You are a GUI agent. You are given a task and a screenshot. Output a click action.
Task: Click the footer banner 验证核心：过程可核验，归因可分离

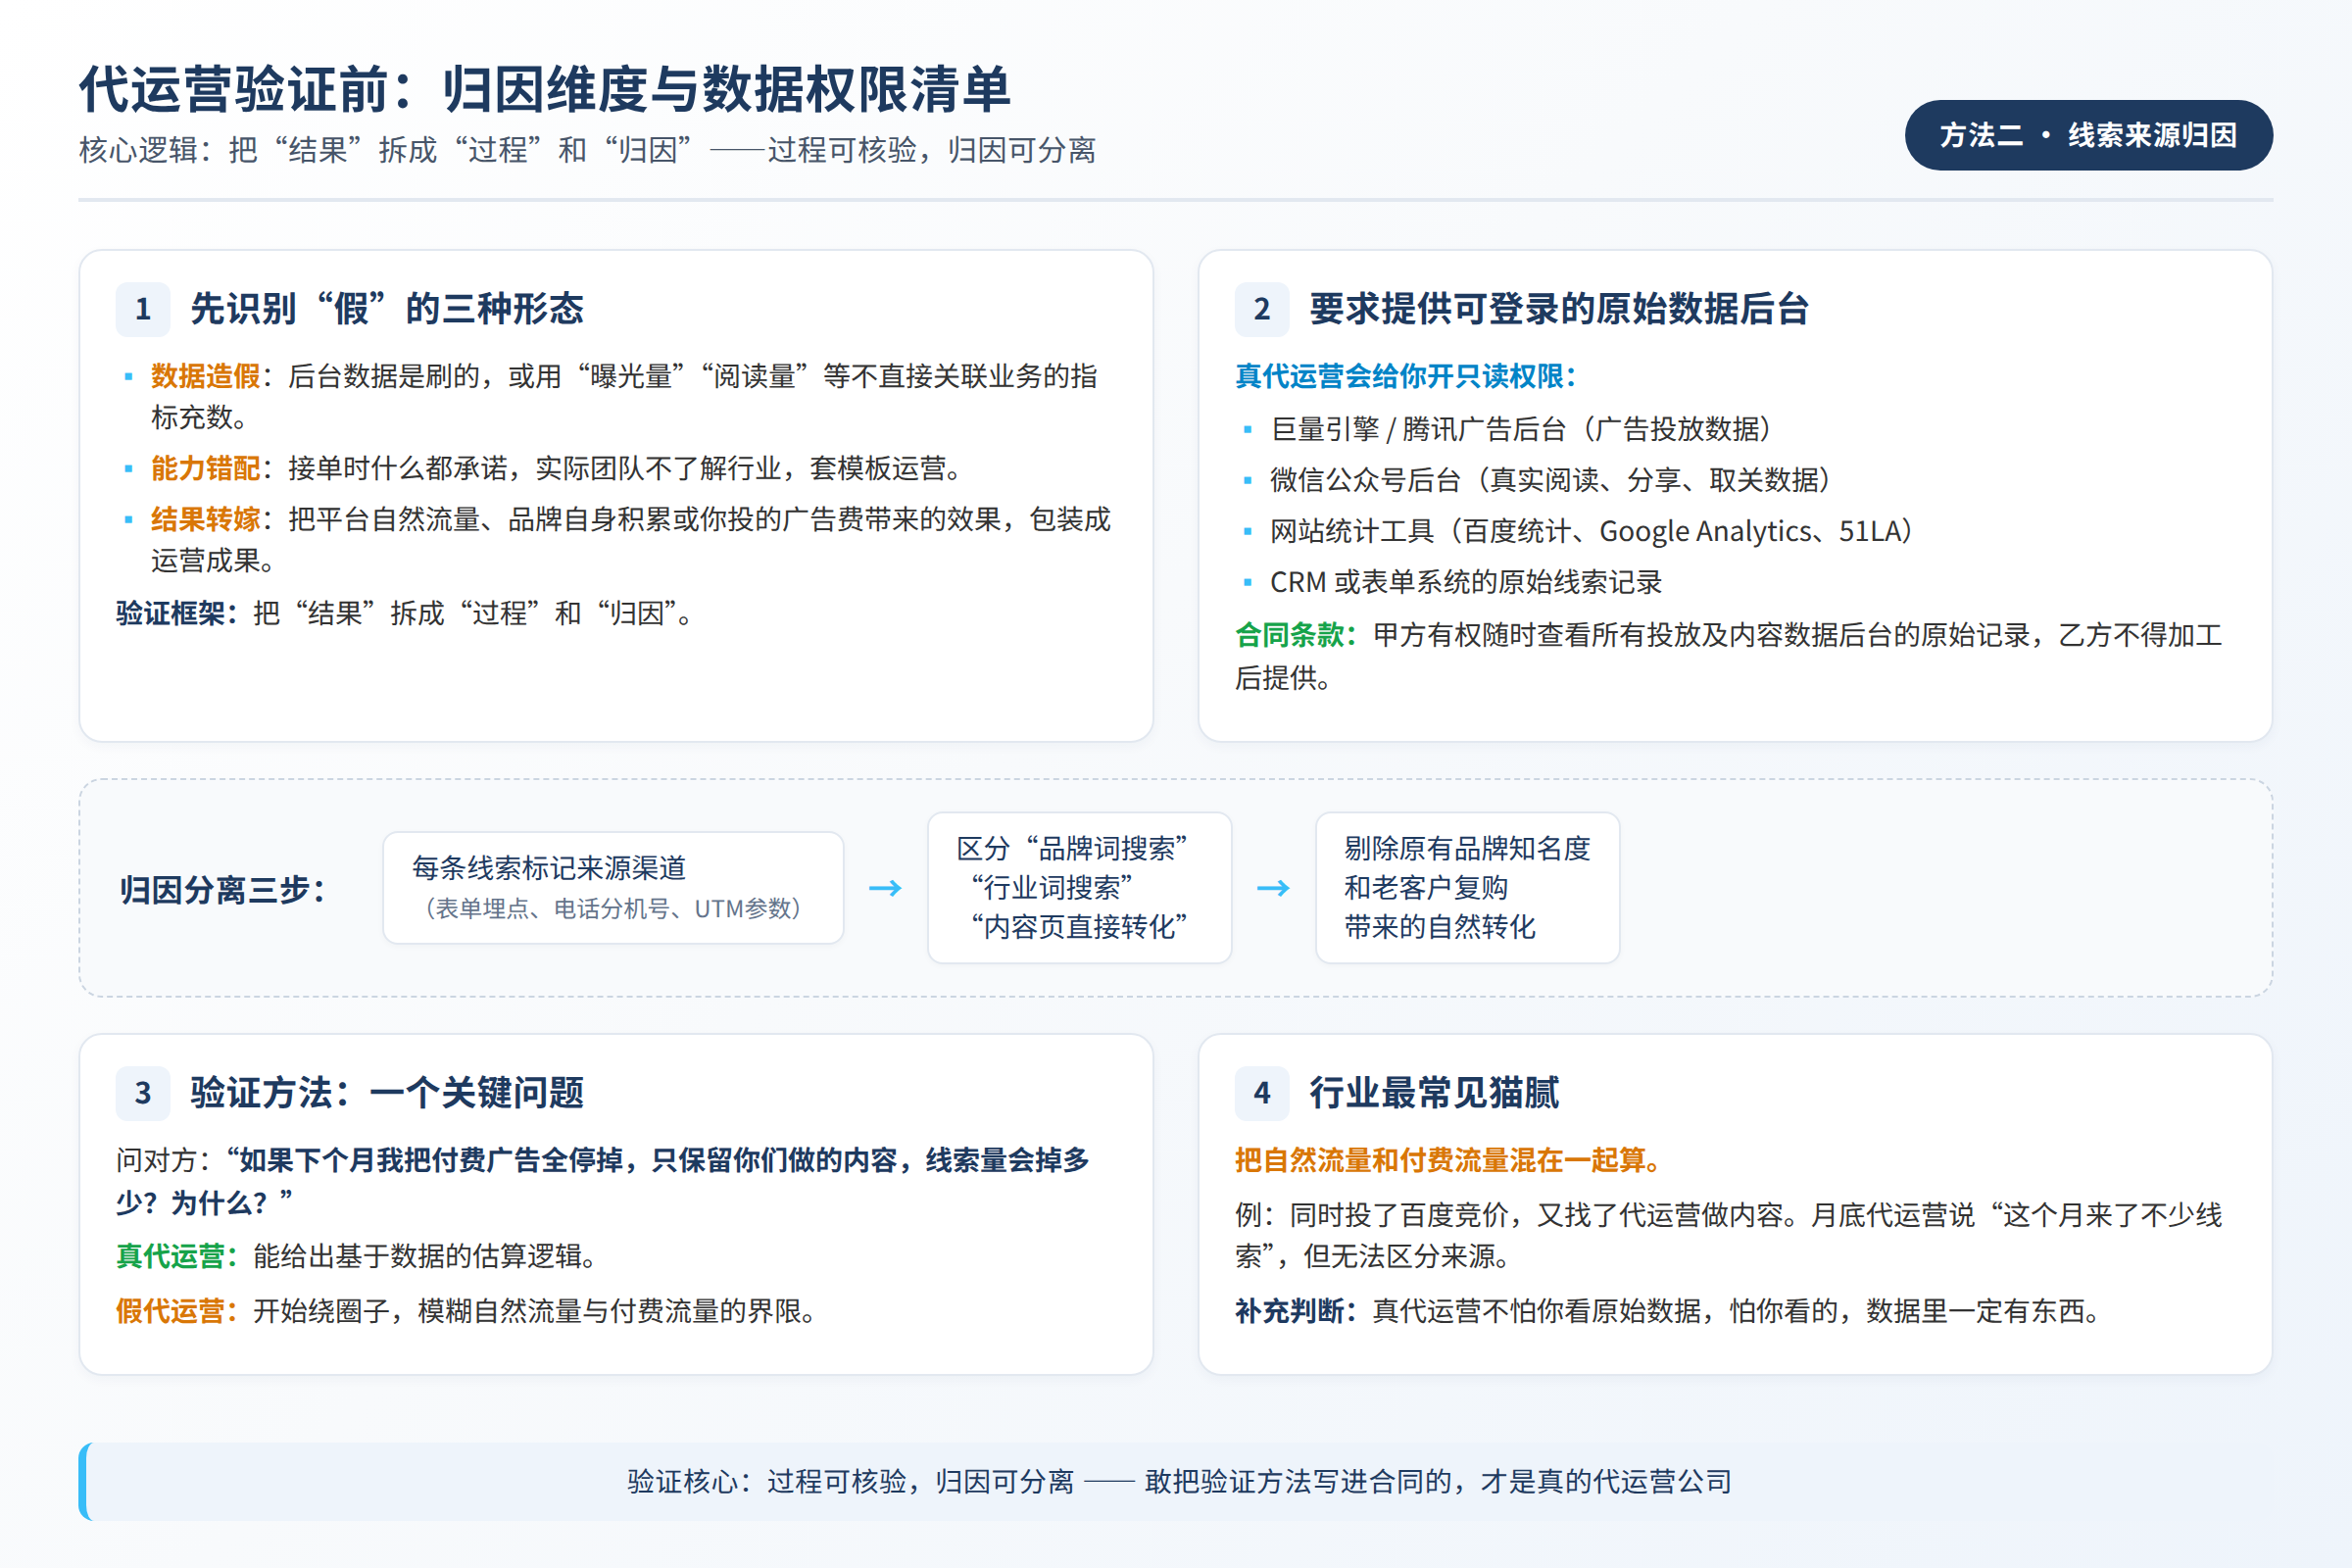click(1176, 1482)
